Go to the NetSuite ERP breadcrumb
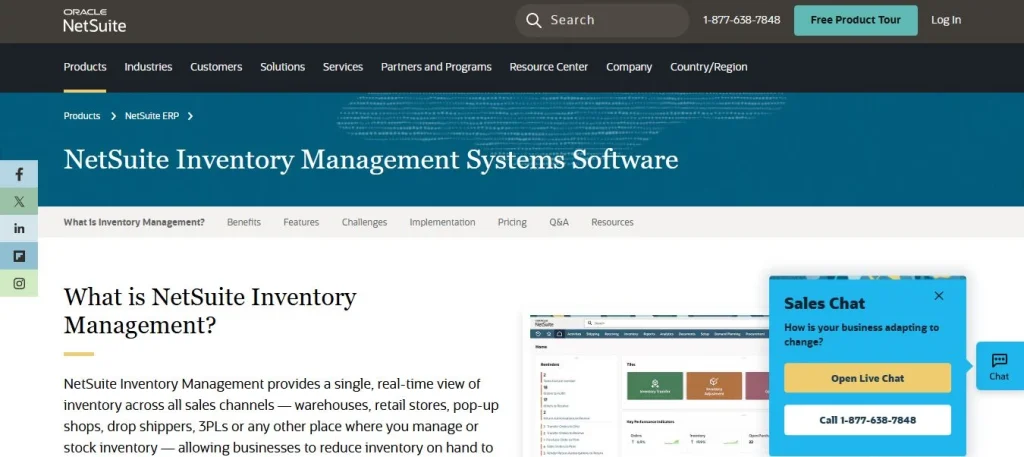Image resolution: width=1024 pixels, height=457 pixels. tap(152, 116)
